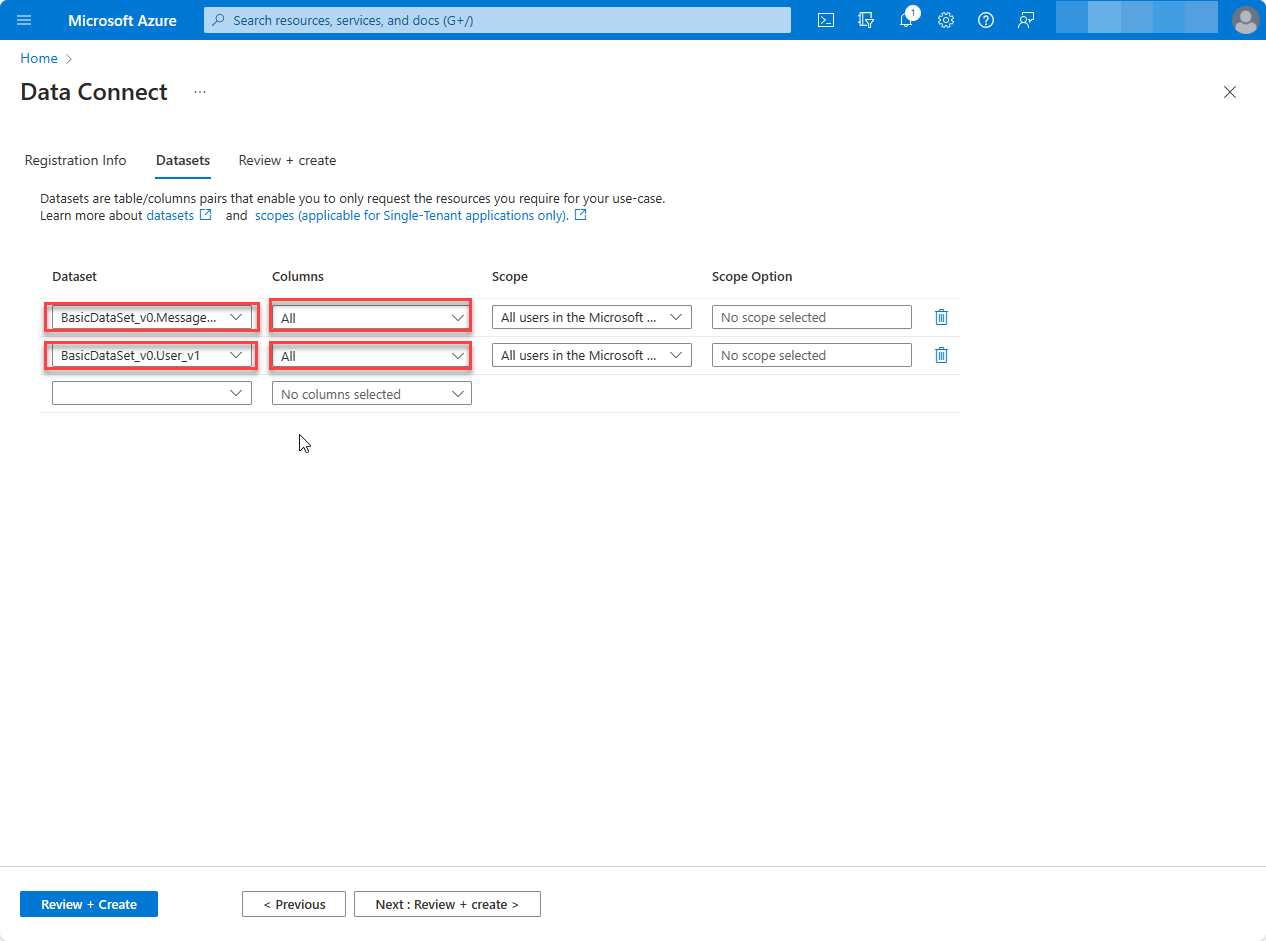Open the 'No columns selected' dropdown
The height and width of the screenshot is (941, 1266).
pos(371,393)
